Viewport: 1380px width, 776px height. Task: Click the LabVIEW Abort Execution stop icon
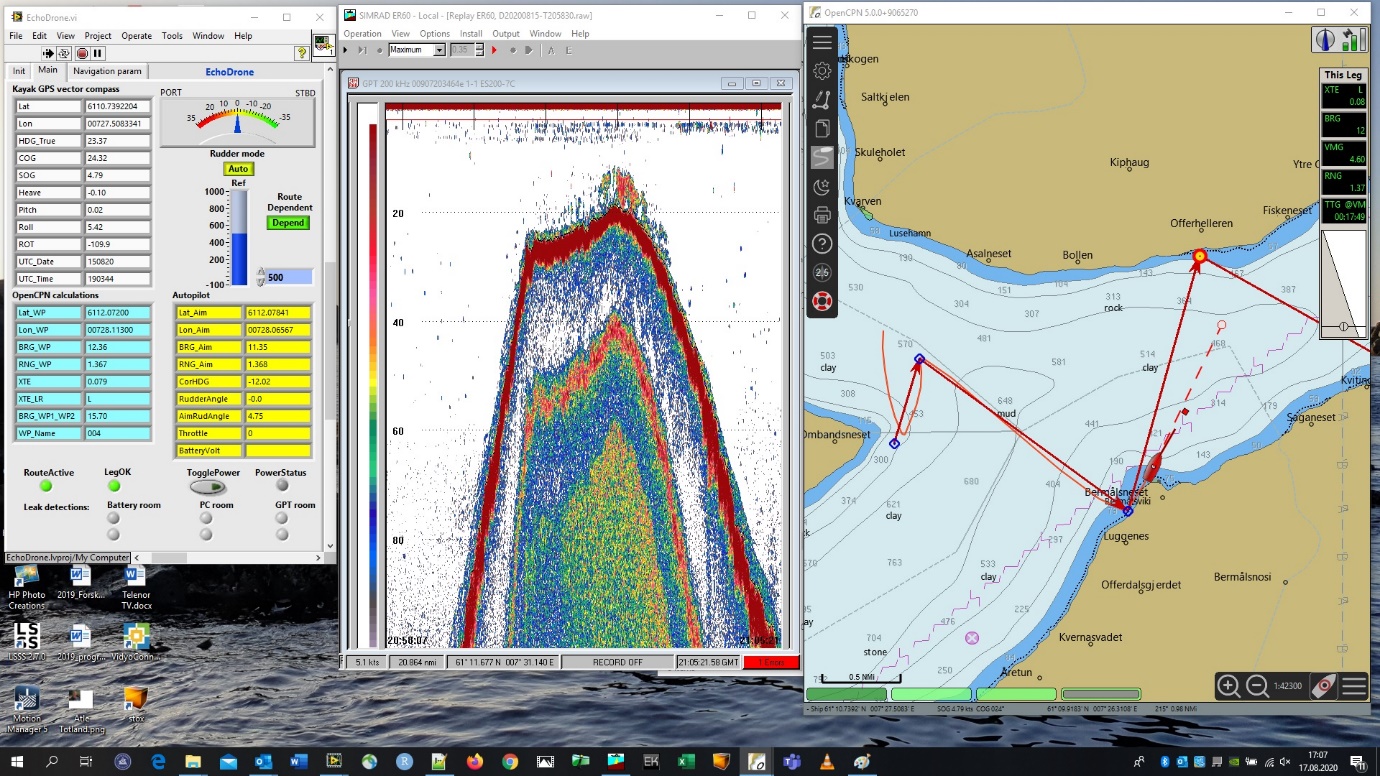(82, 53)
